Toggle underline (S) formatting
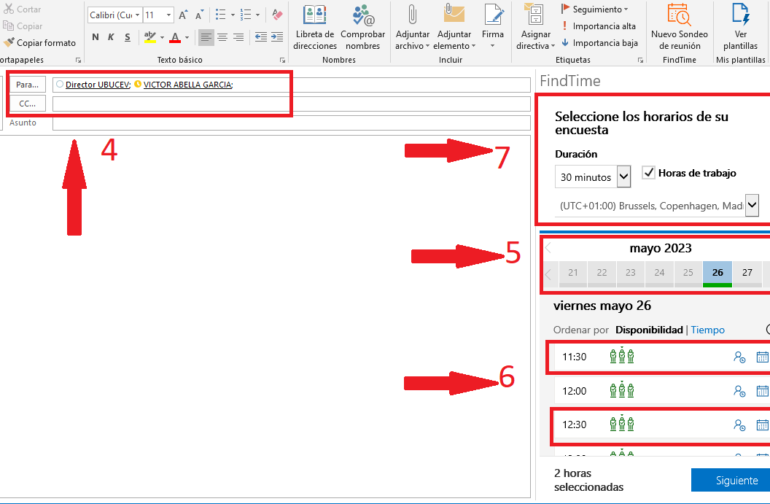The width and height of the screenshot is (770, 504). tap(127, 37)
